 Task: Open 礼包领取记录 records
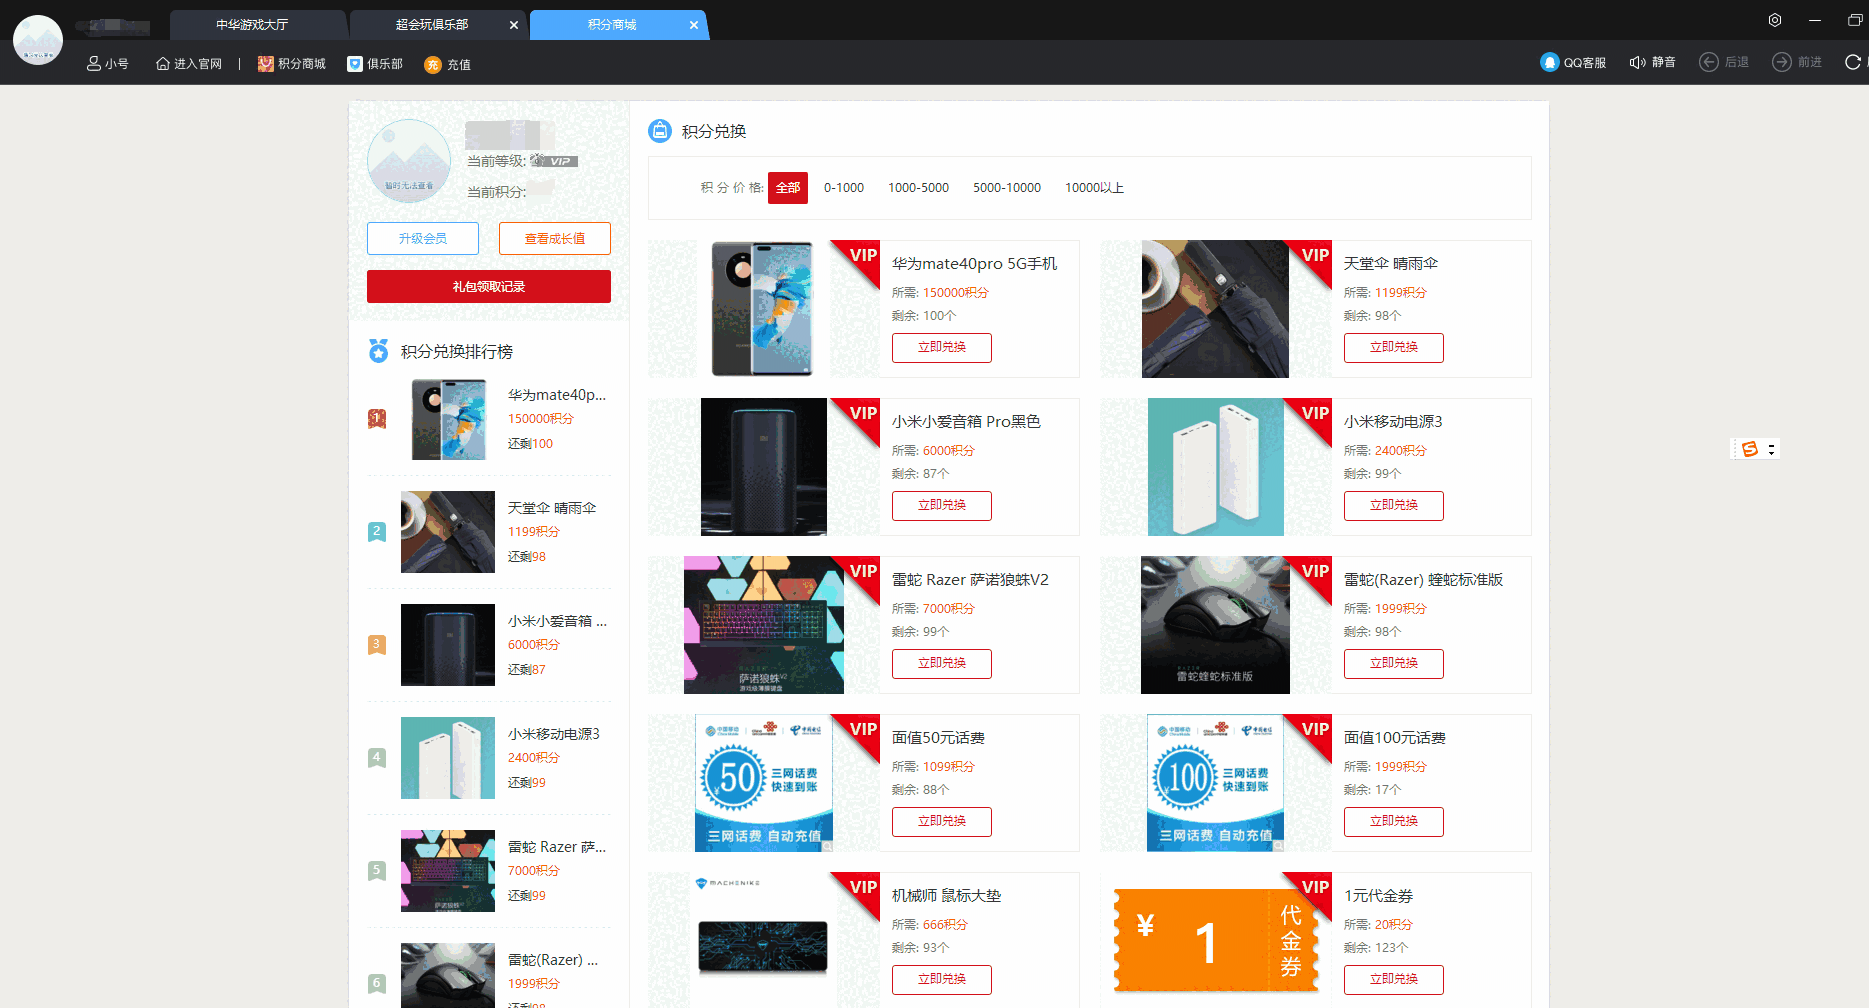click(489, 287)
